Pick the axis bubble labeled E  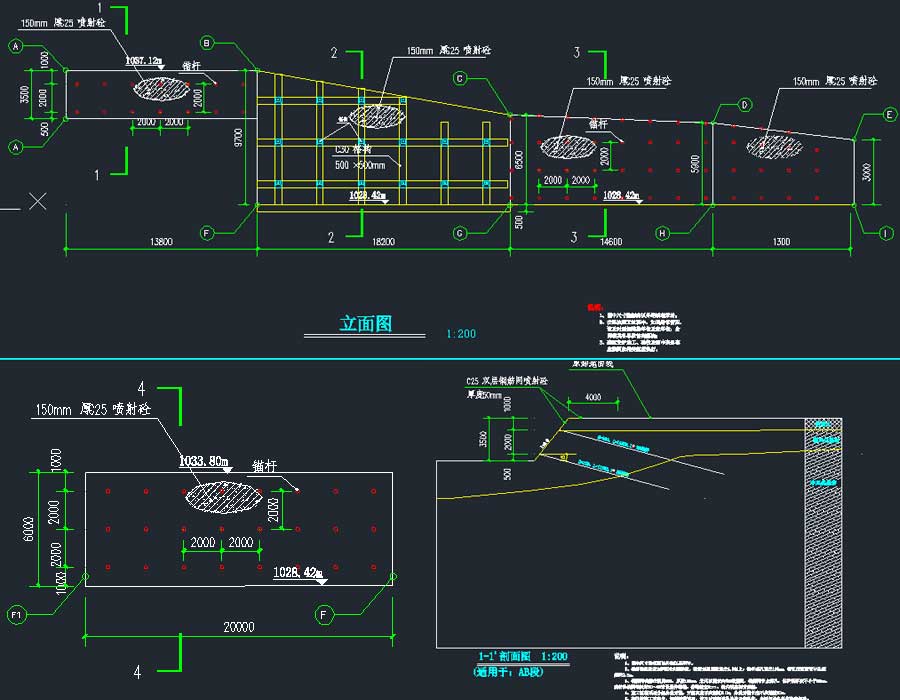coord(889,115)
